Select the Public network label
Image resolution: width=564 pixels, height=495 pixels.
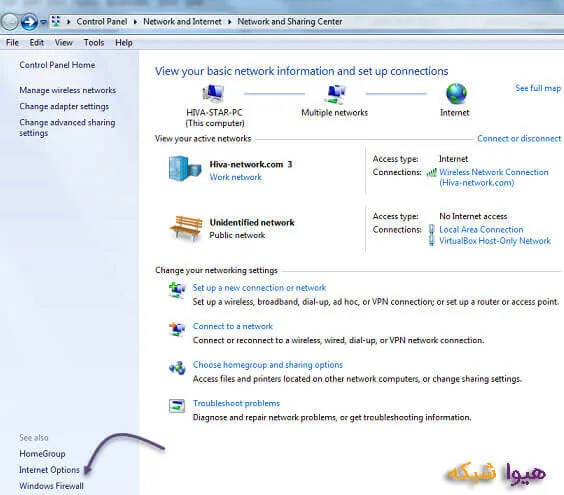click(x=237, y=235)
